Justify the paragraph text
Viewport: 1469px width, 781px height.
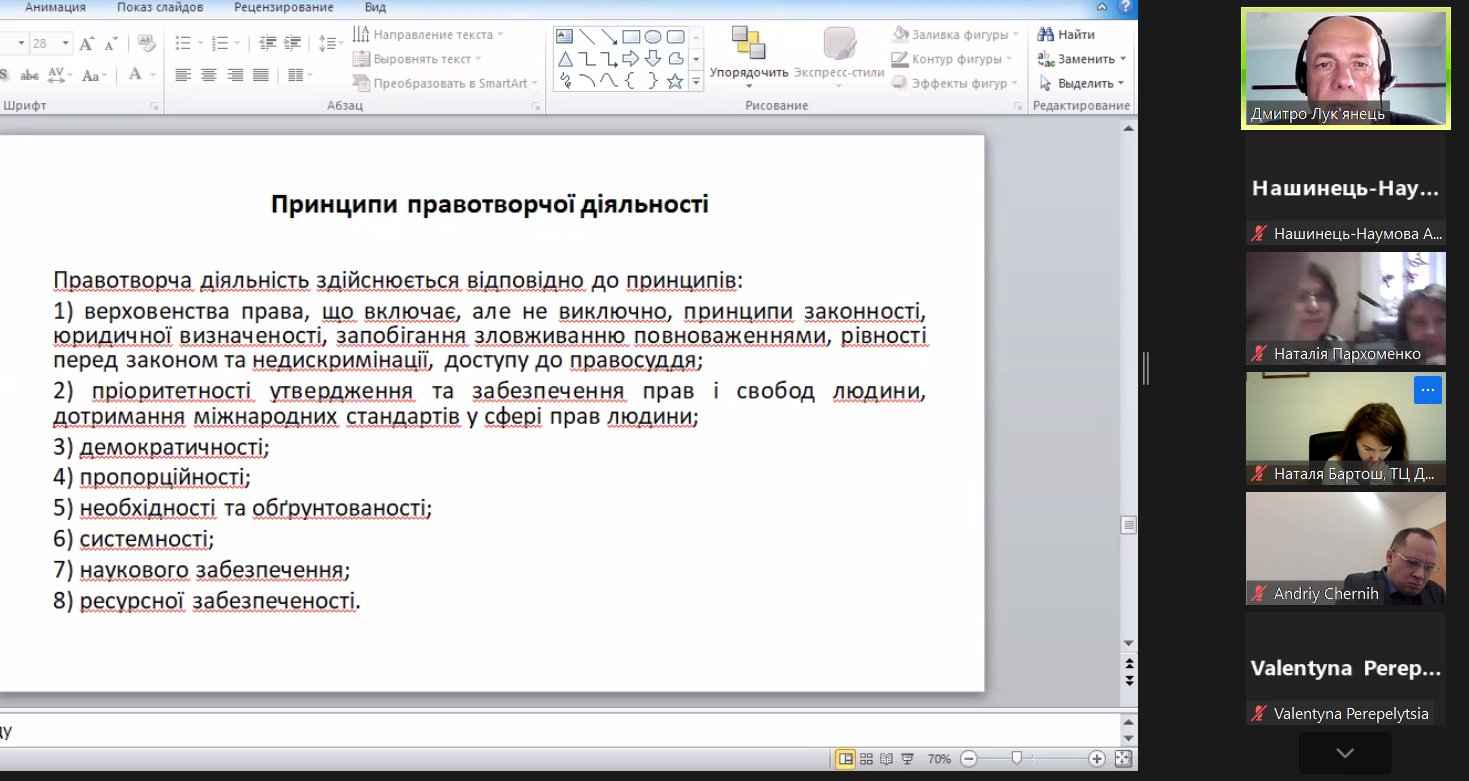click(261, 75)
